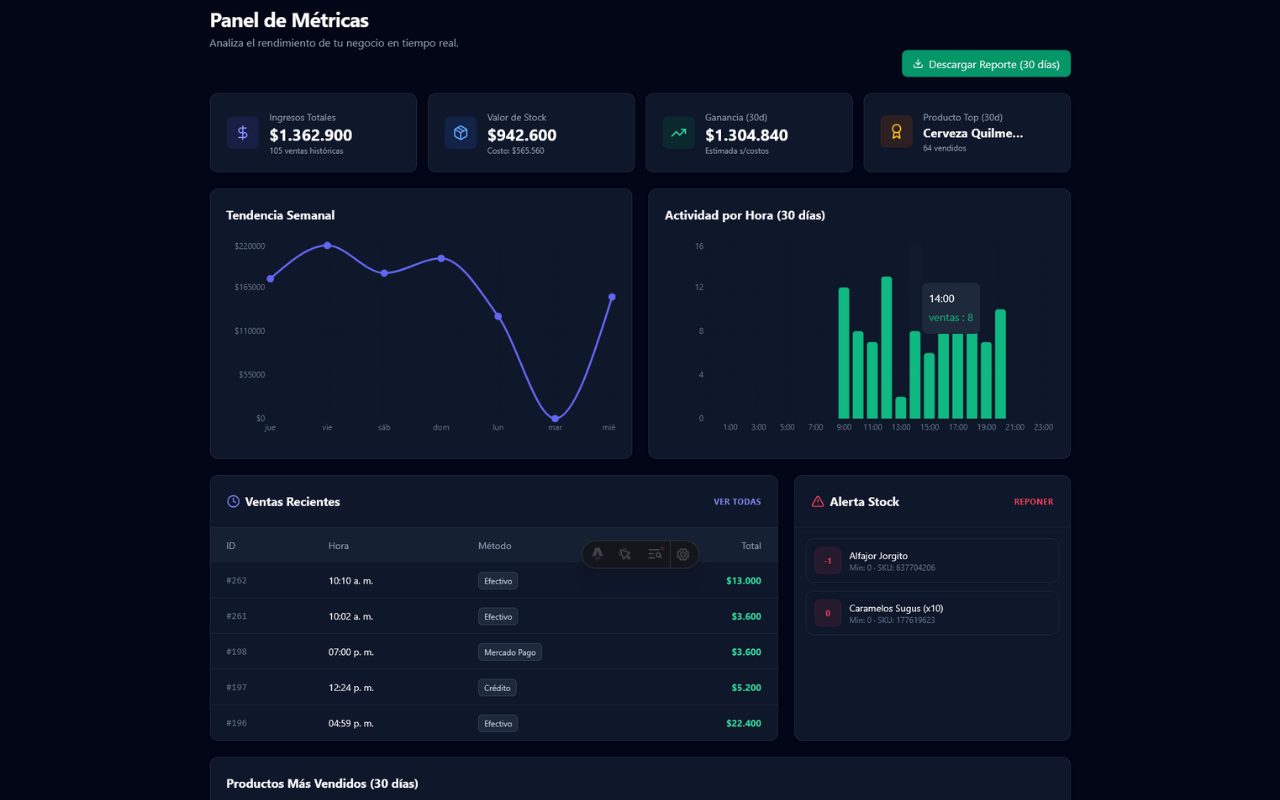Click the trending arrow icon in Ganancia card

click(678, 132)
